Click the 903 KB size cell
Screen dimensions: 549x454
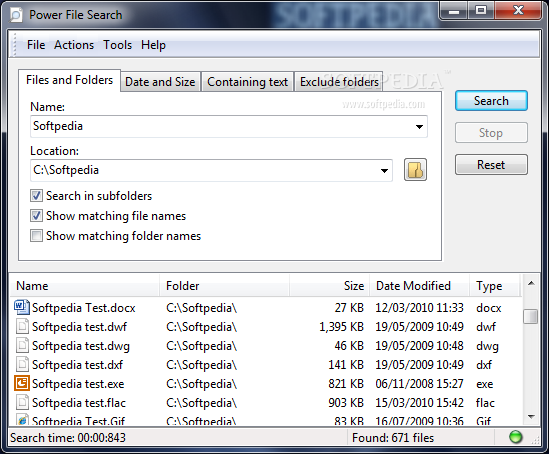tap(346, 403)
